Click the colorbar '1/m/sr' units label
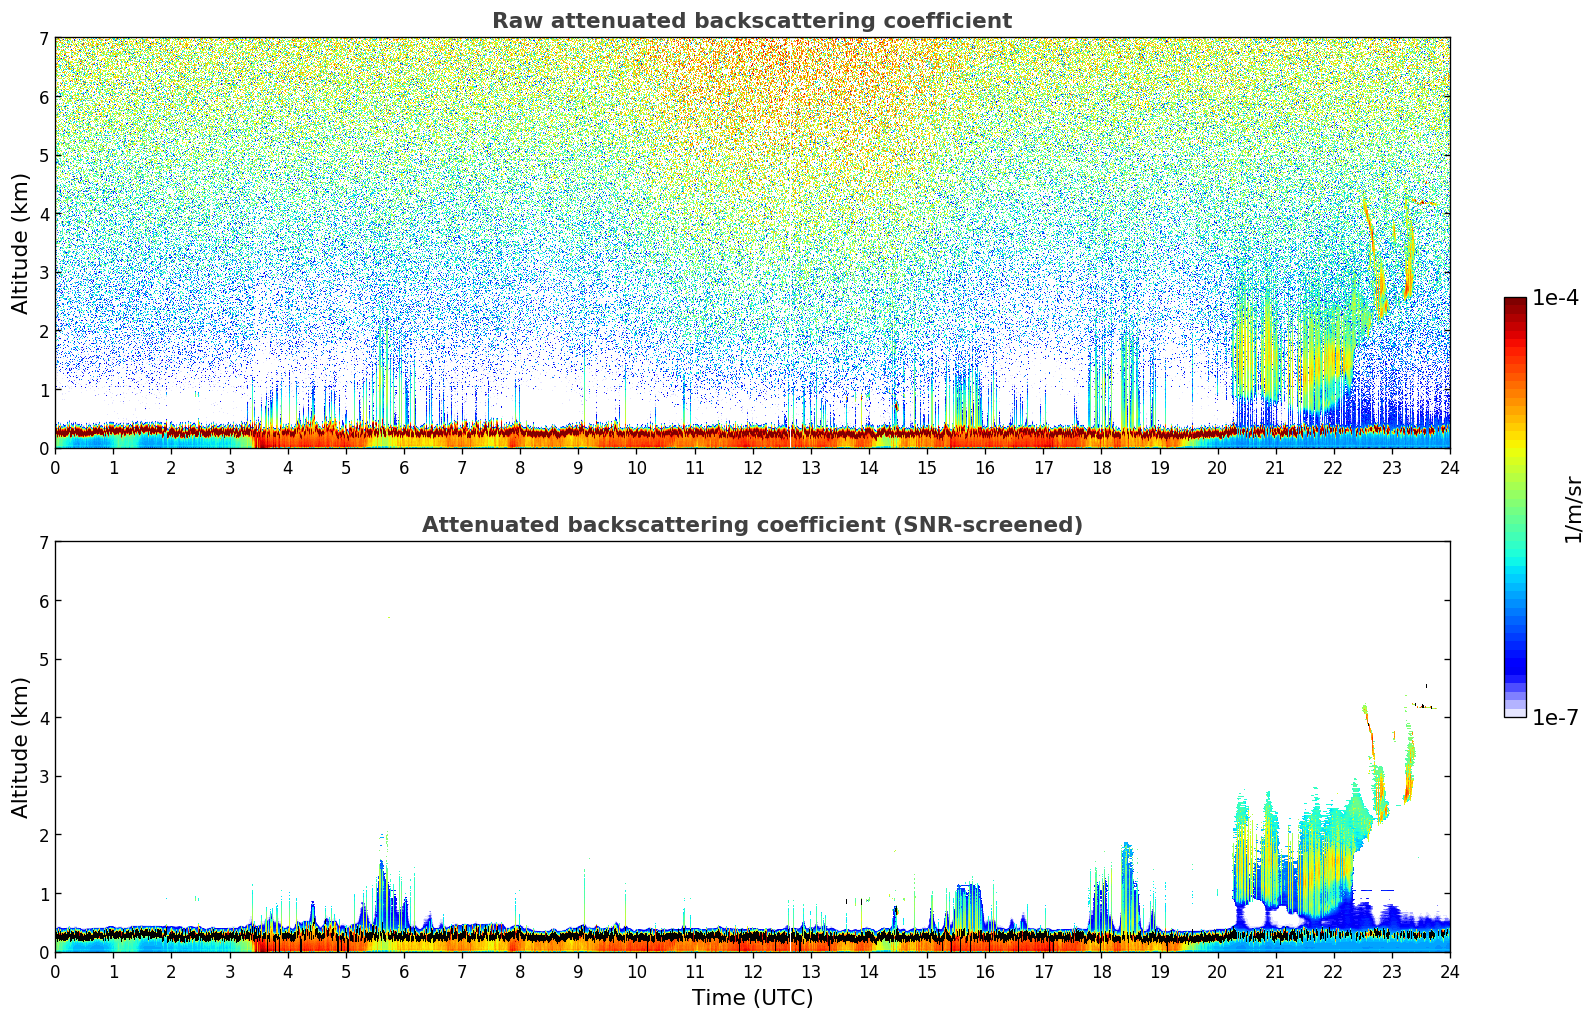Viewport: 1595px width, 1020px height. pyautogui.click(x=1573, y=509)
